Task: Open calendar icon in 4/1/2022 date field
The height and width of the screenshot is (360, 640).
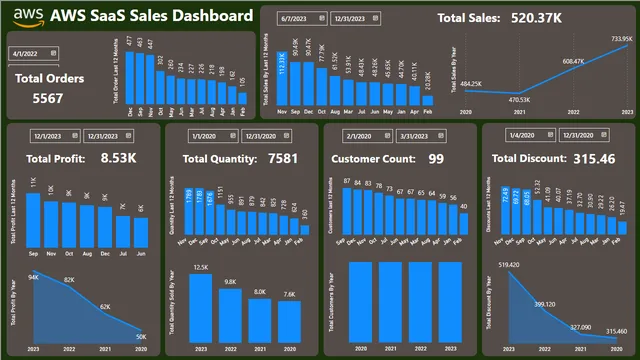Action: click(53, 53)
